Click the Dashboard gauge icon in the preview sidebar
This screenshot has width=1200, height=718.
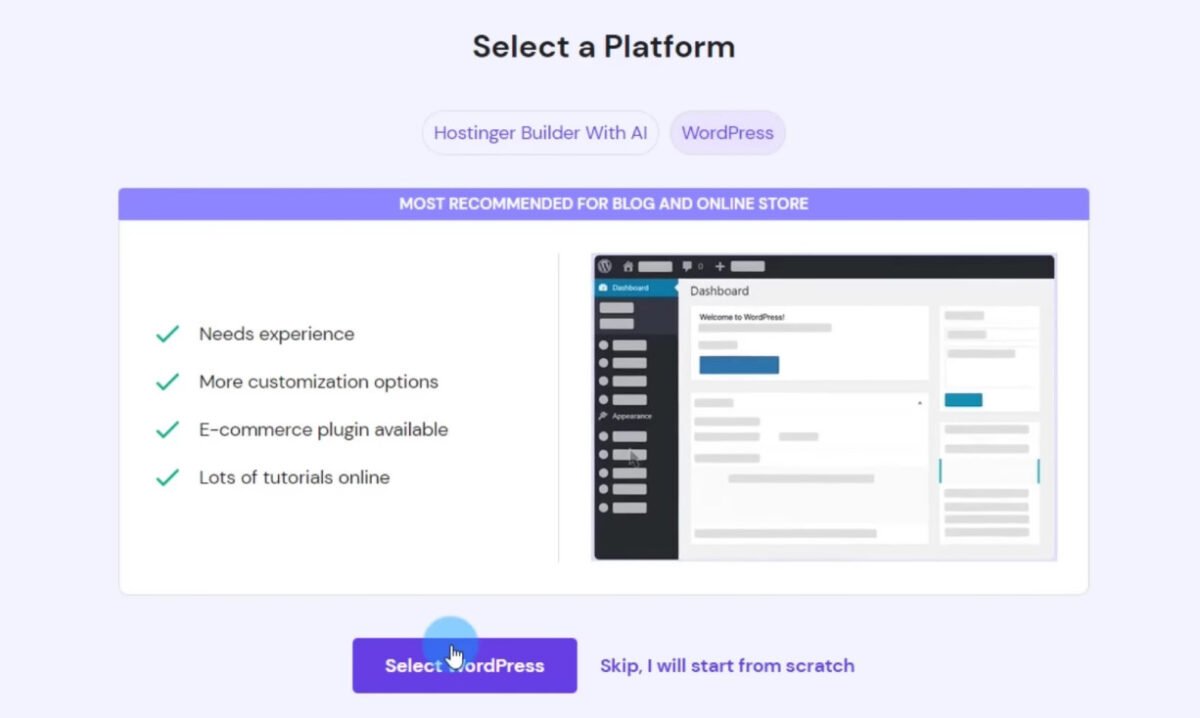[x=603, y=288]
